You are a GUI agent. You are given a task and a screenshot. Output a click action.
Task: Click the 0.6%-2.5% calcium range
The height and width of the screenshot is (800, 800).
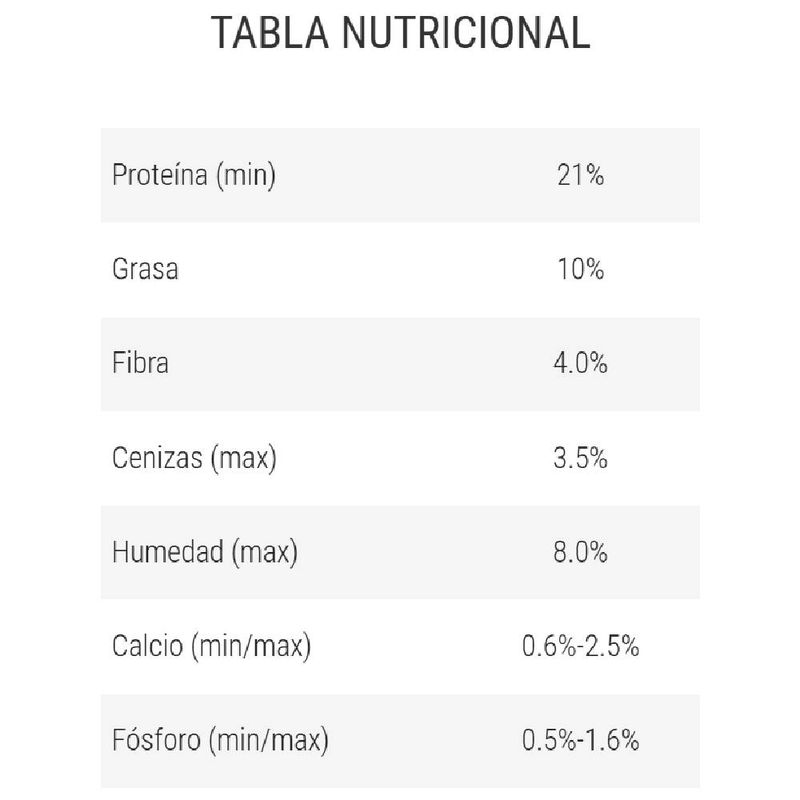(x=580, y=646)
